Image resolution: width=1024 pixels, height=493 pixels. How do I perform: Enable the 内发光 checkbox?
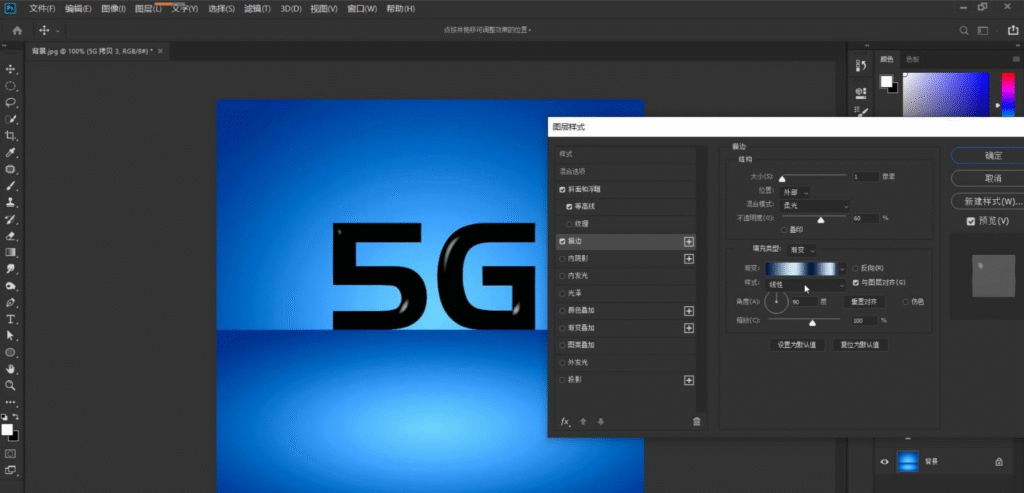pos(562,276)
